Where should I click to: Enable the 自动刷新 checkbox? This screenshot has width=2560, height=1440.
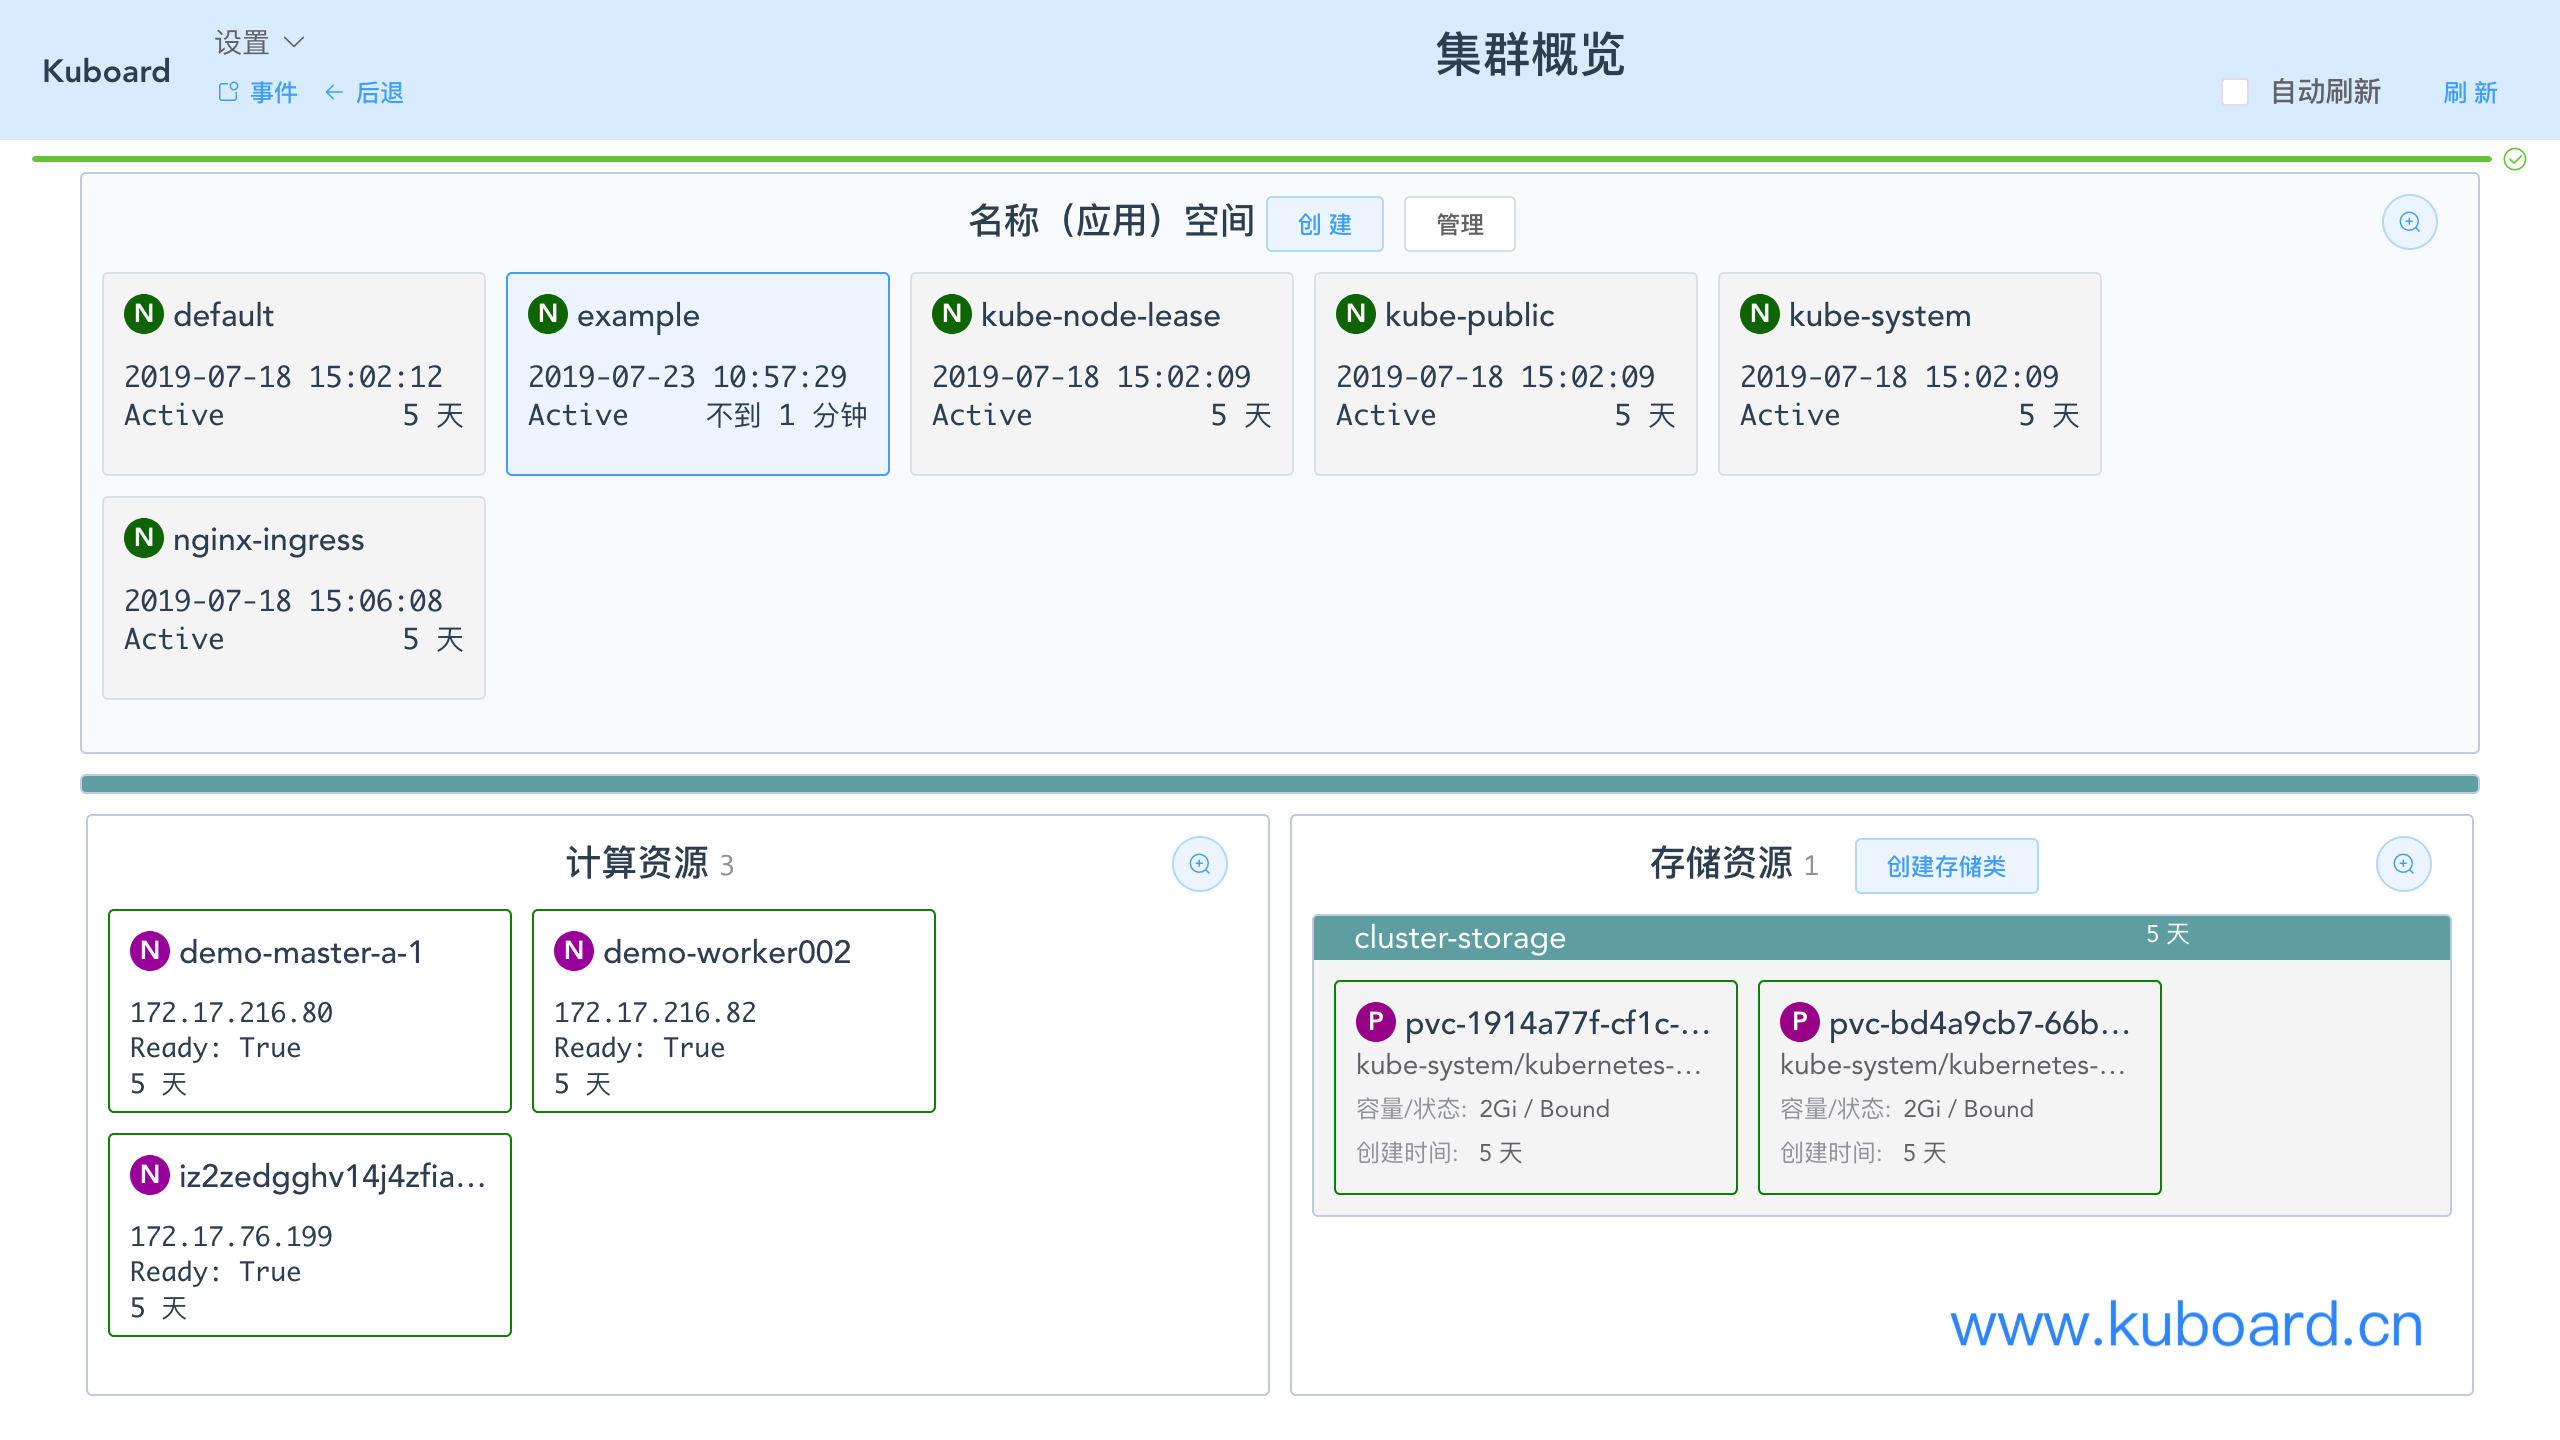pos(2235,92)
